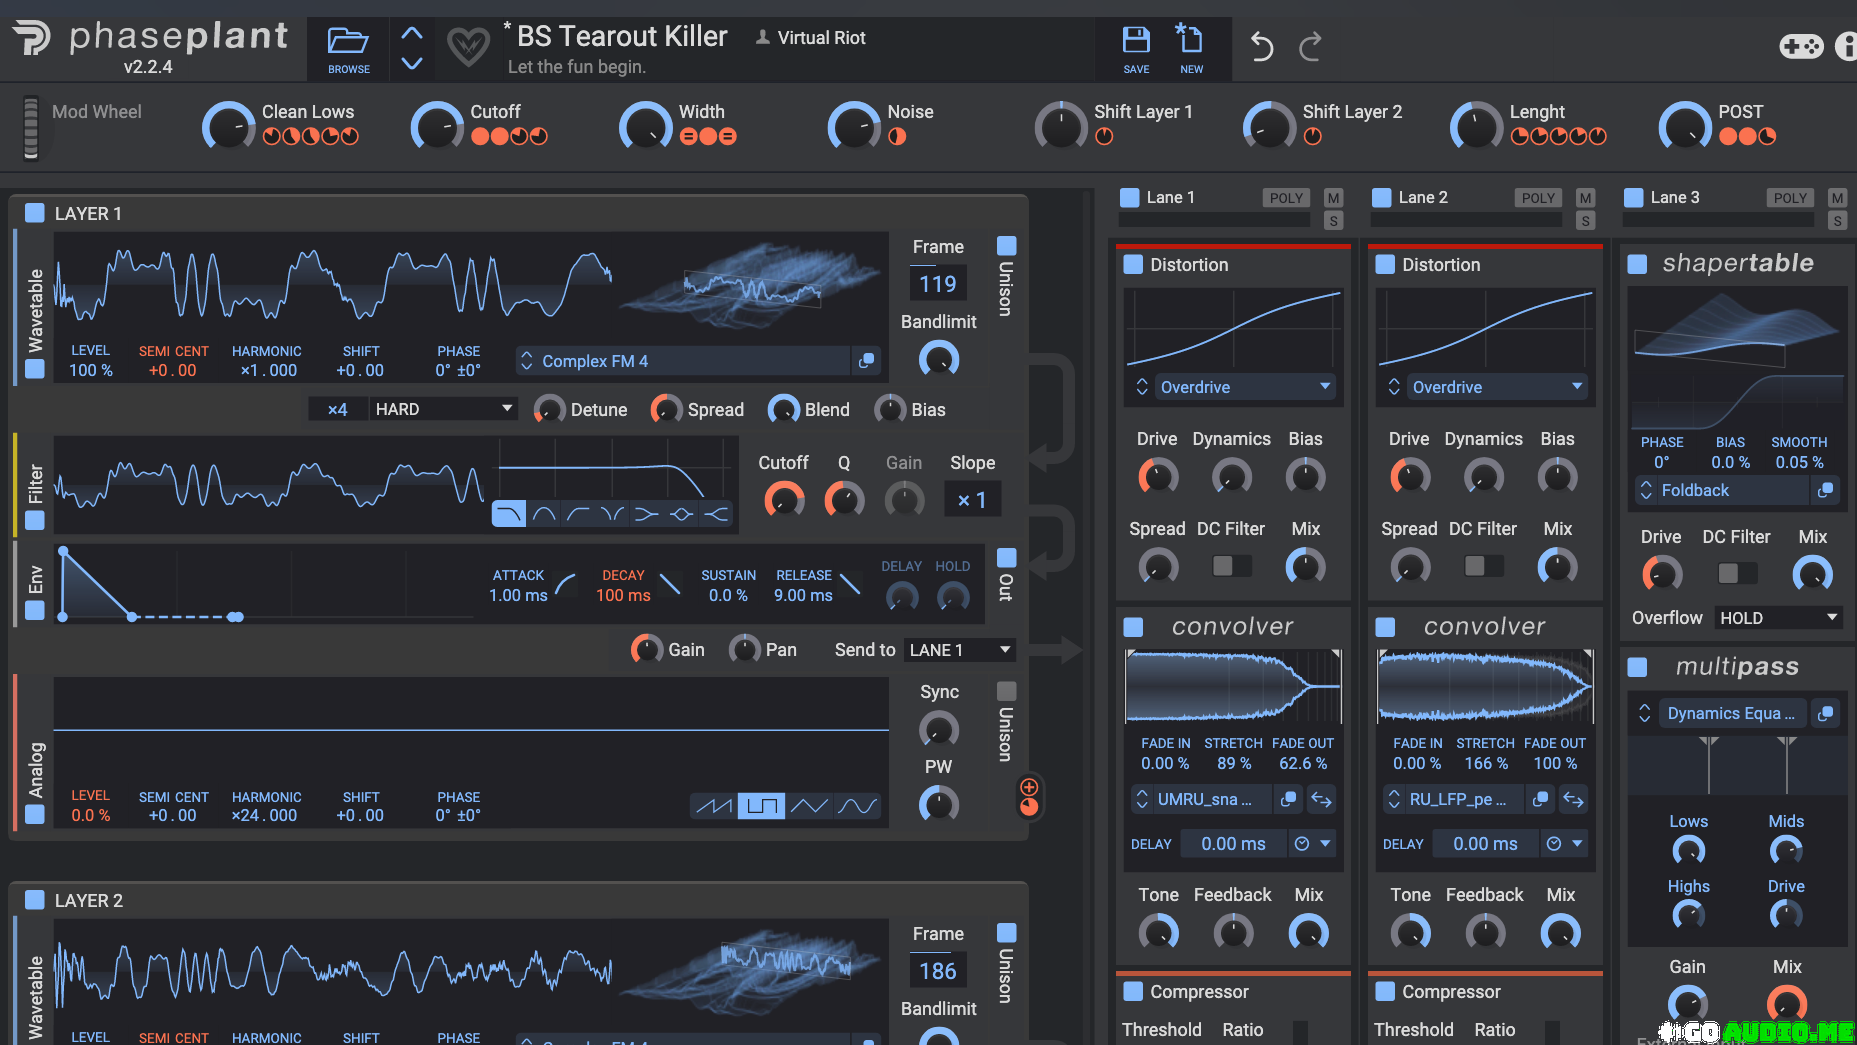Click the reverse icon in Lane 1 convolver
The width and height of the screenshot is (1857, 1045).
(x=1321, y=799)
